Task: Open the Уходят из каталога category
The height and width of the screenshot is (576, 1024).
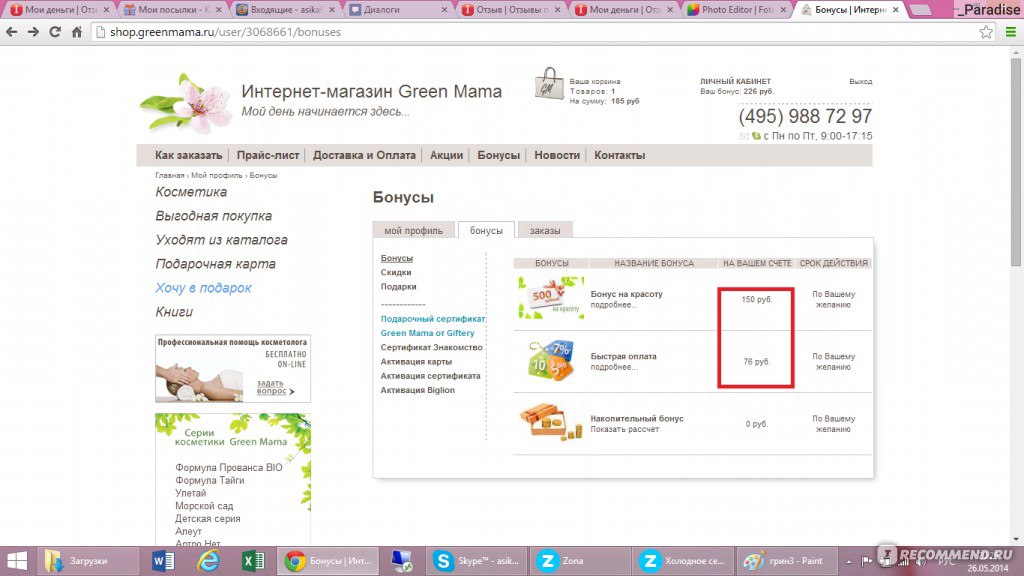Action: [x=221, y=240]
